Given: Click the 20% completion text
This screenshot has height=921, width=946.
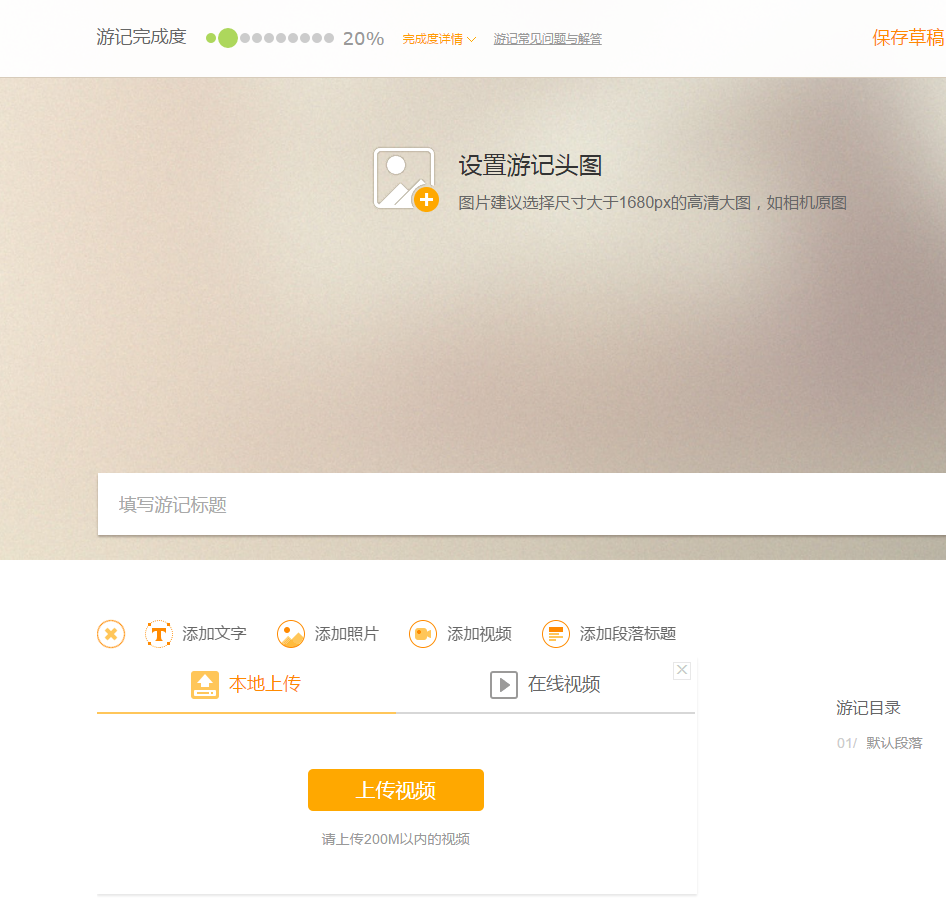Looking at the screenshot, I should click(x=363, y=39).
